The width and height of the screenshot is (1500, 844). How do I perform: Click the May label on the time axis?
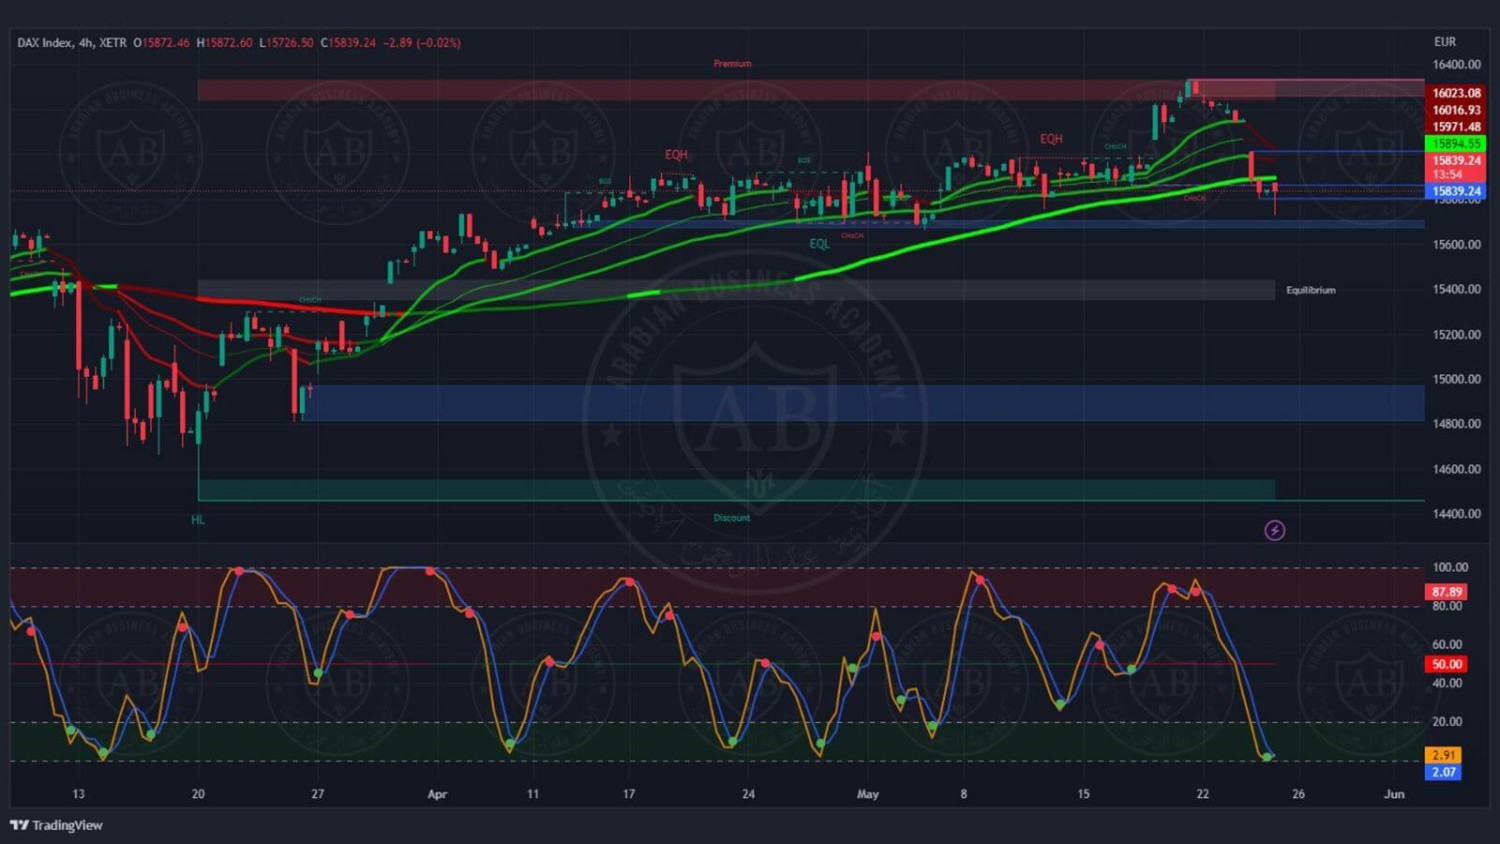point(868,794)
